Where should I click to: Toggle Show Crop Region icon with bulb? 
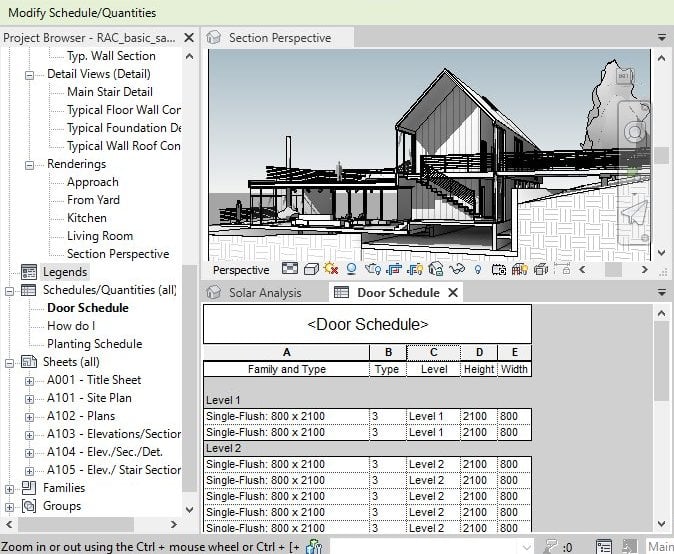415,269
